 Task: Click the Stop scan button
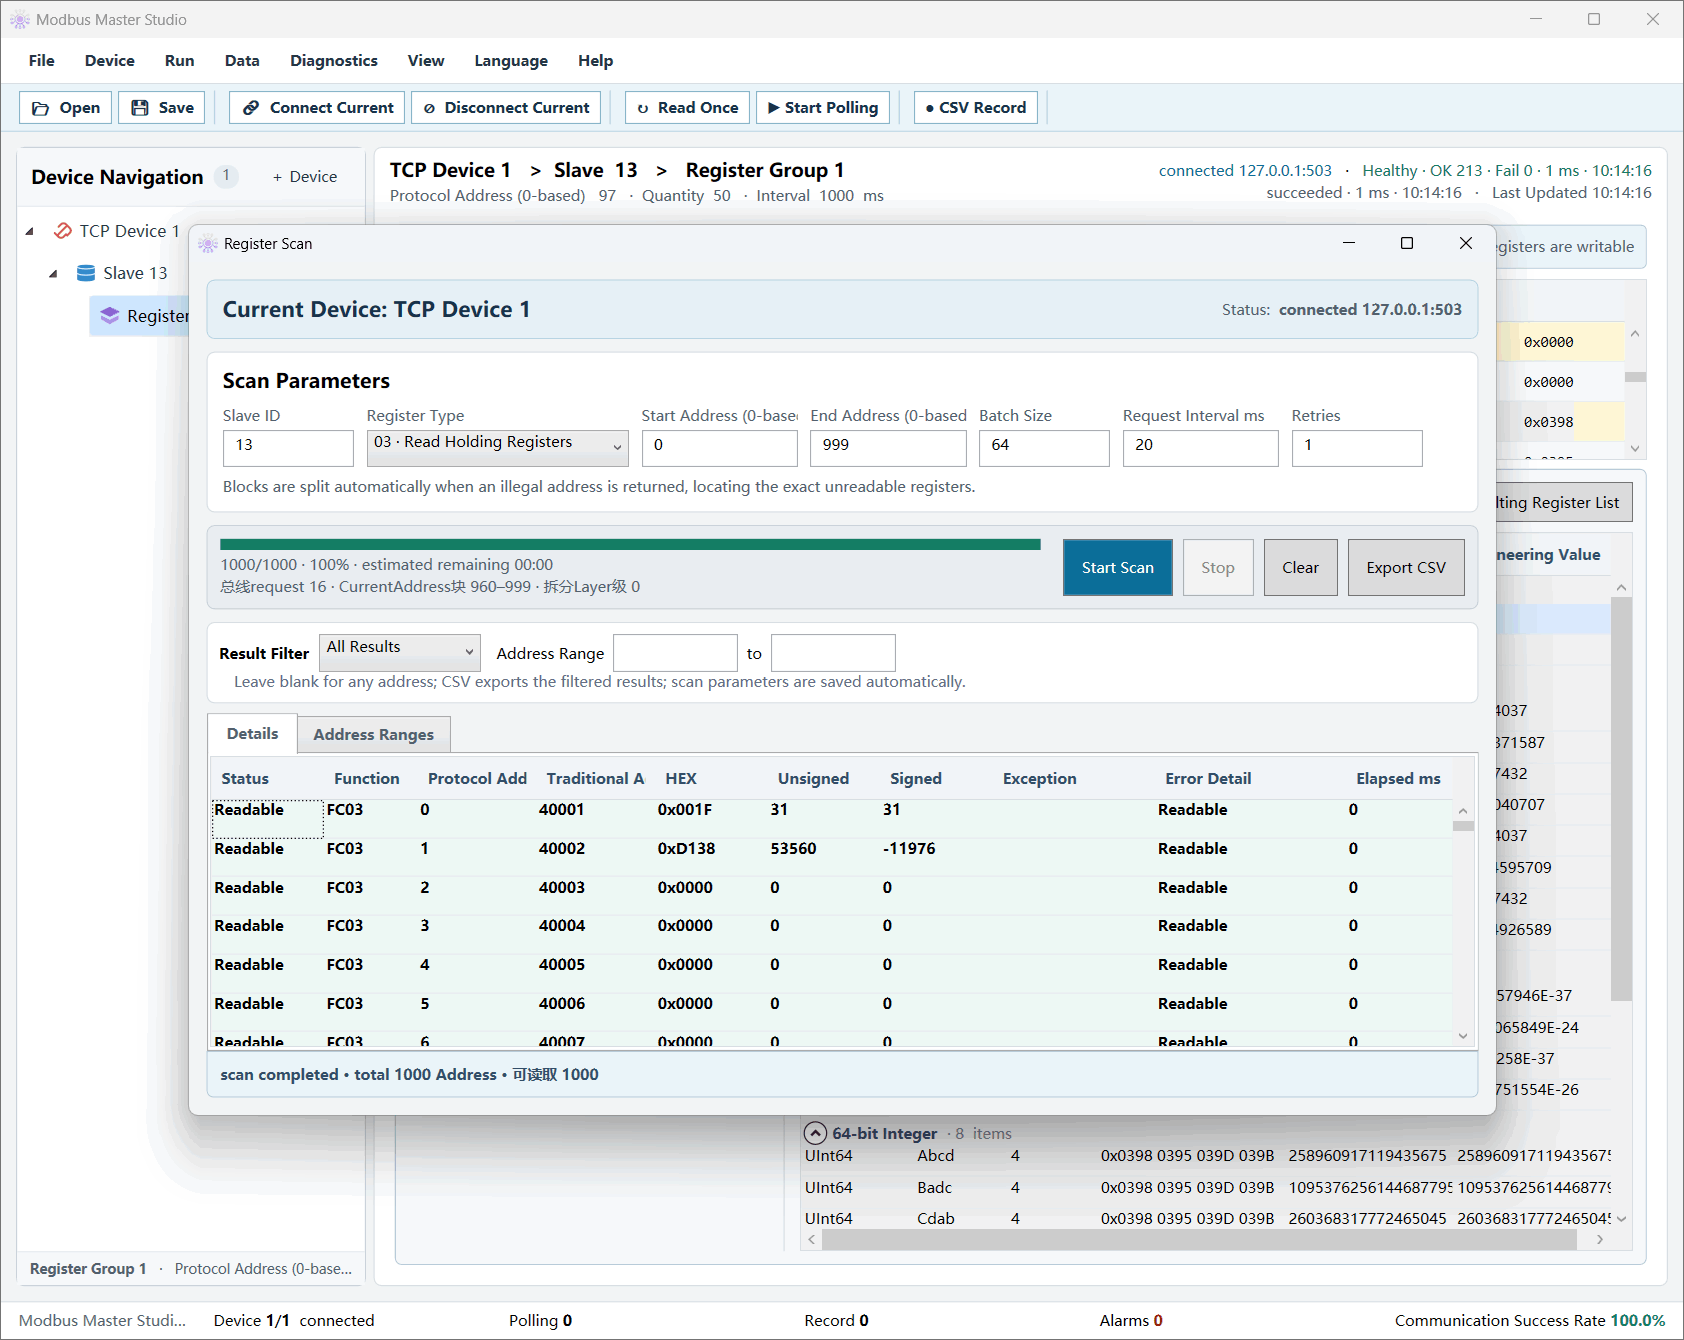tap(1218, 567)
